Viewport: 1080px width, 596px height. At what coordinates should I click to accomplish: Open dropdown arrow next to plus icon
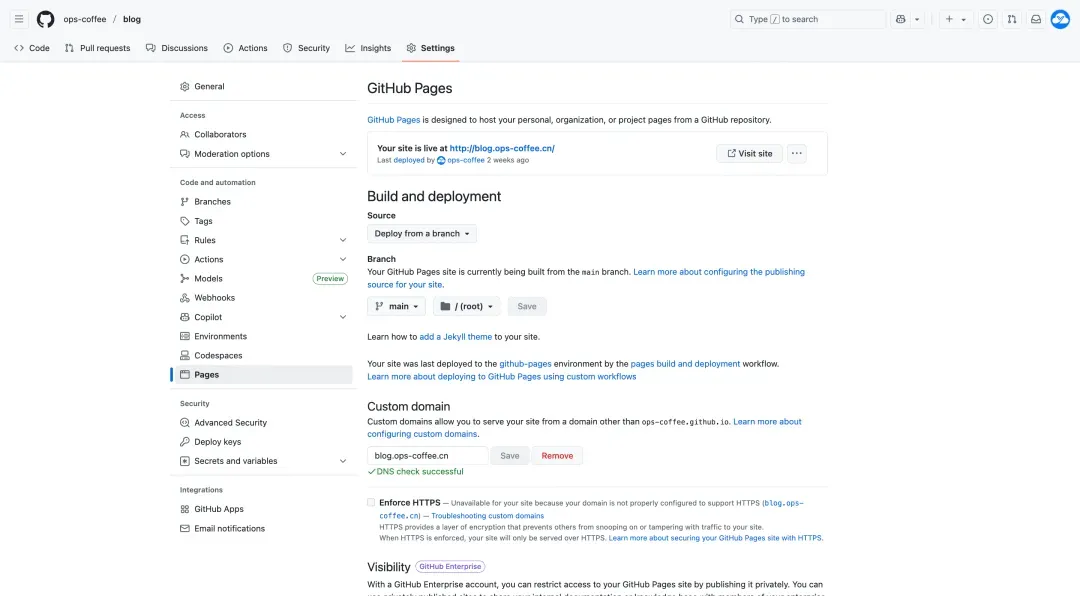click(964, 19)
